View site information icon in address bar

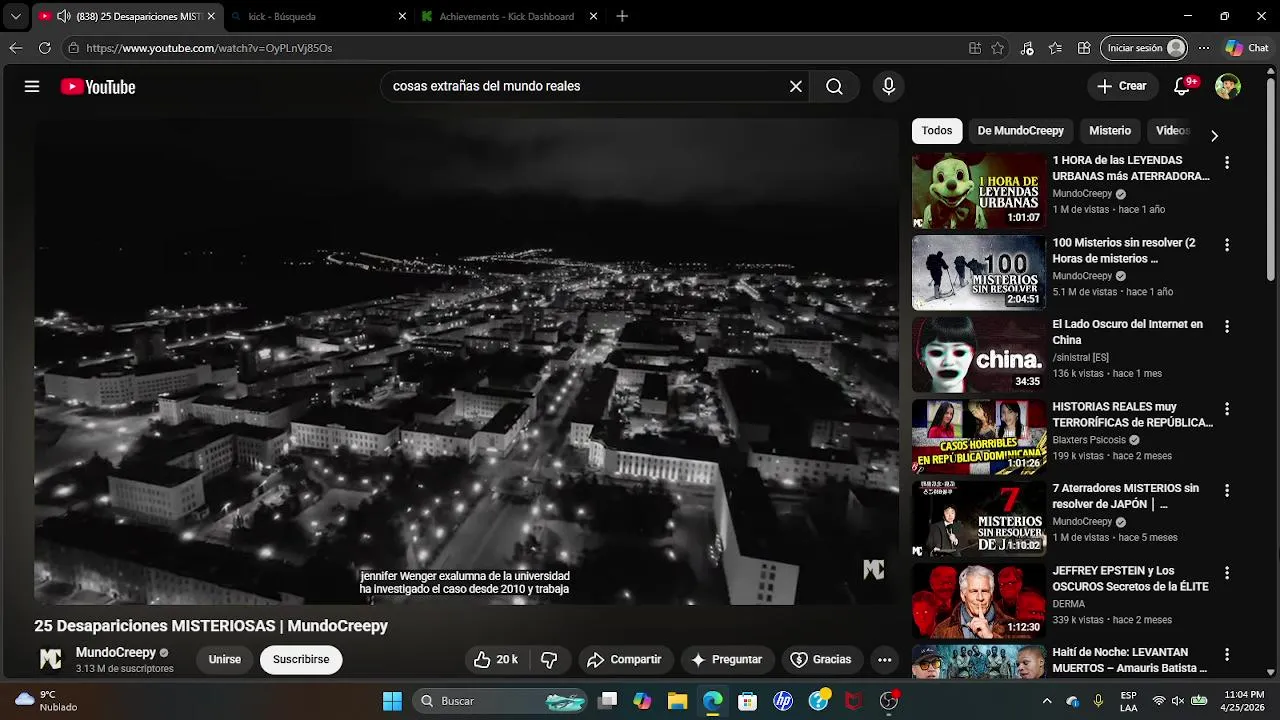coord(73,47)
